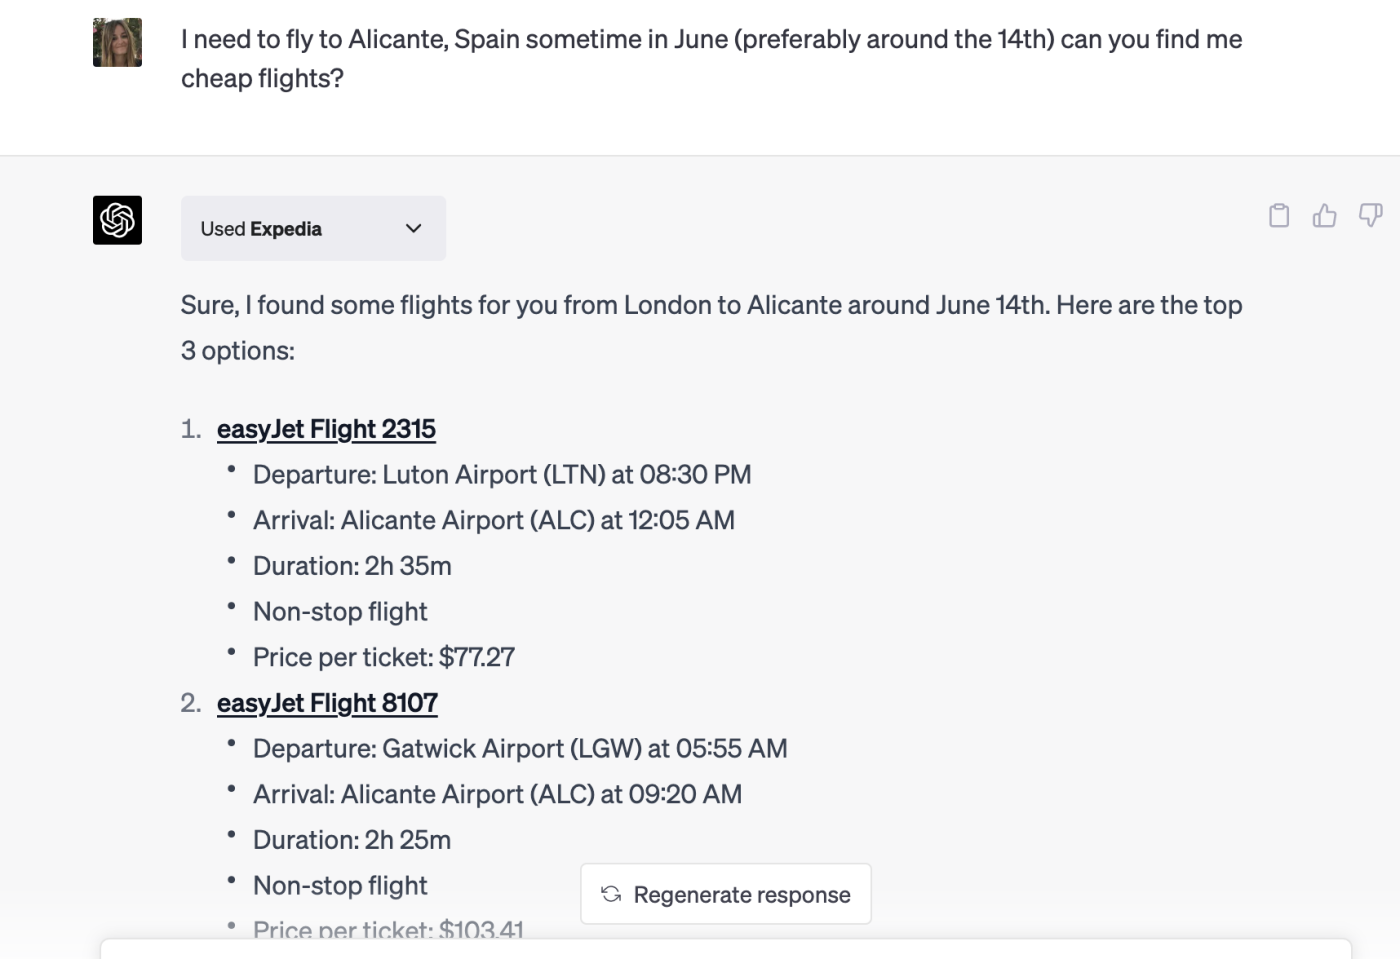1400x959 pixels.
Task: Open the easyJet Flight 2315 link
Action: tap(326, 429)
